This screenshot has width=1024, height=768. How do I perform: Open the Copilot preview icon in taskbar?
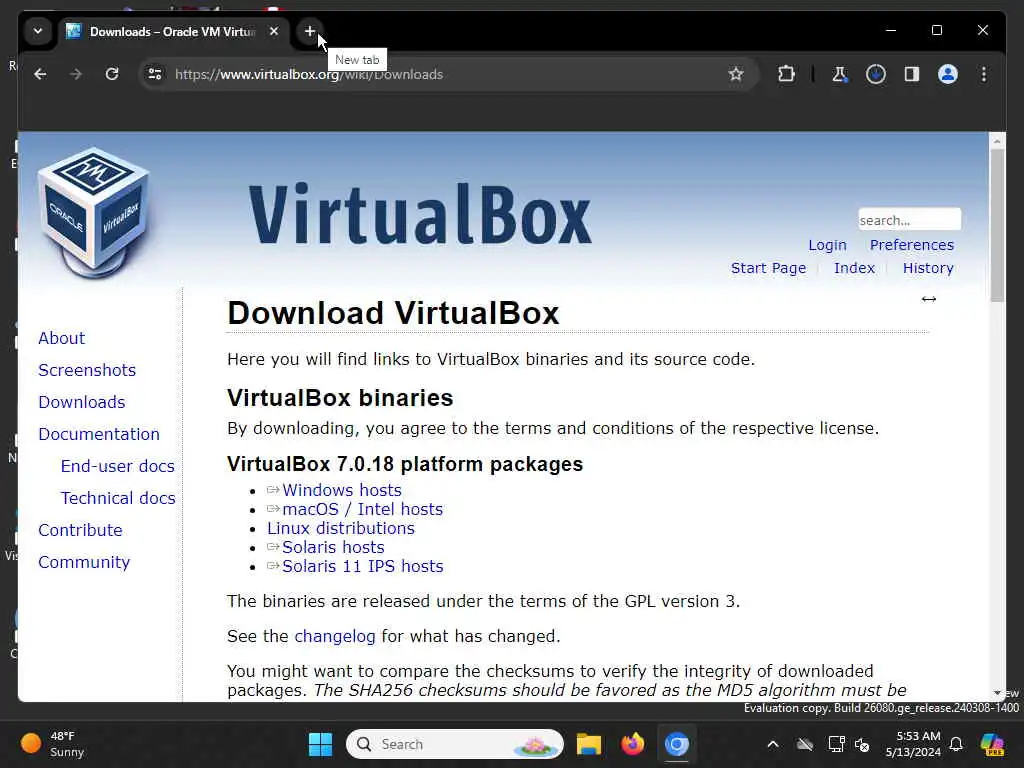992,744
